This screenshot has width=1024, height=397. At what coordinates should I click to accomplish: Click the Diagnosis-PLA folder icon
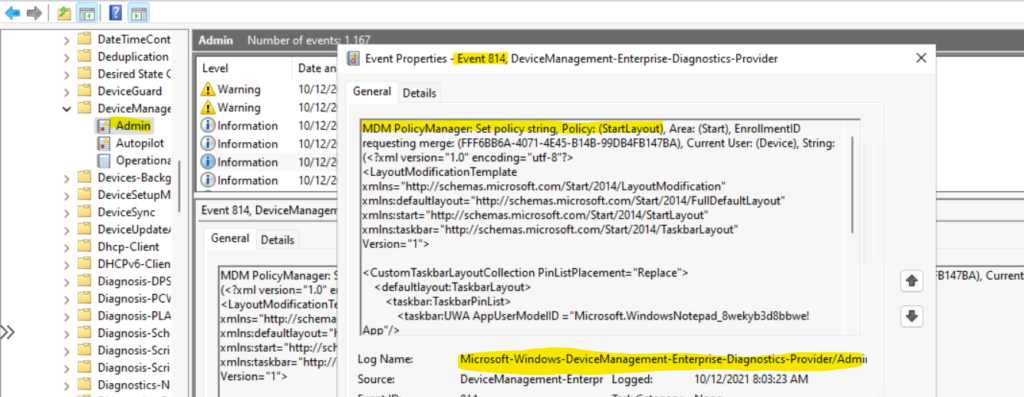tap(84, 315)
